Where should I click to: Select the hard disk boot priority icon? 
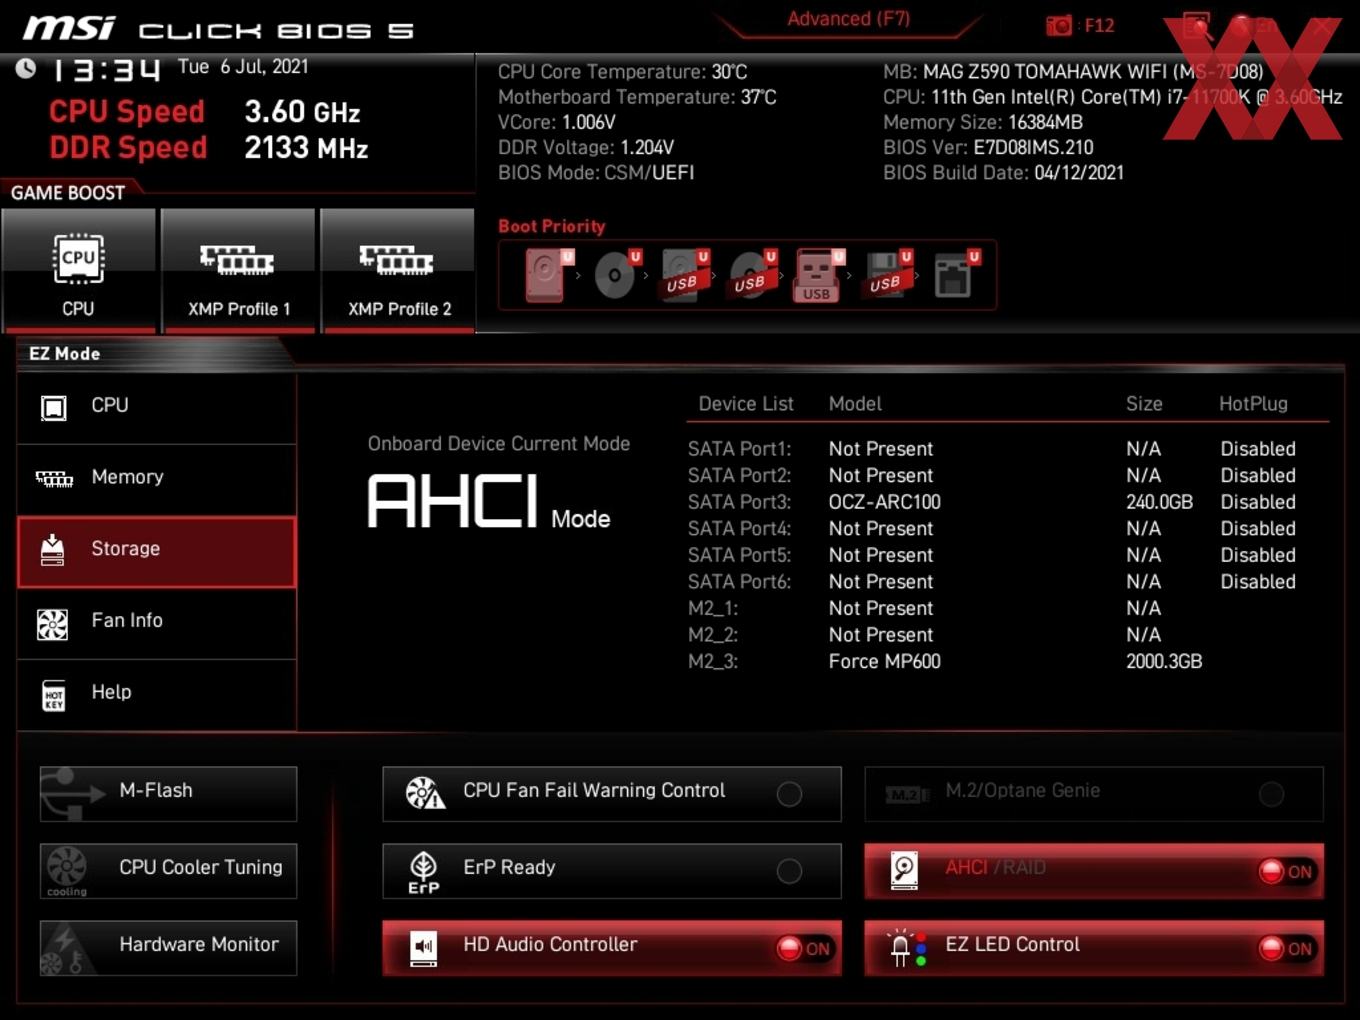pyautogui.click(x=548, y=274)
